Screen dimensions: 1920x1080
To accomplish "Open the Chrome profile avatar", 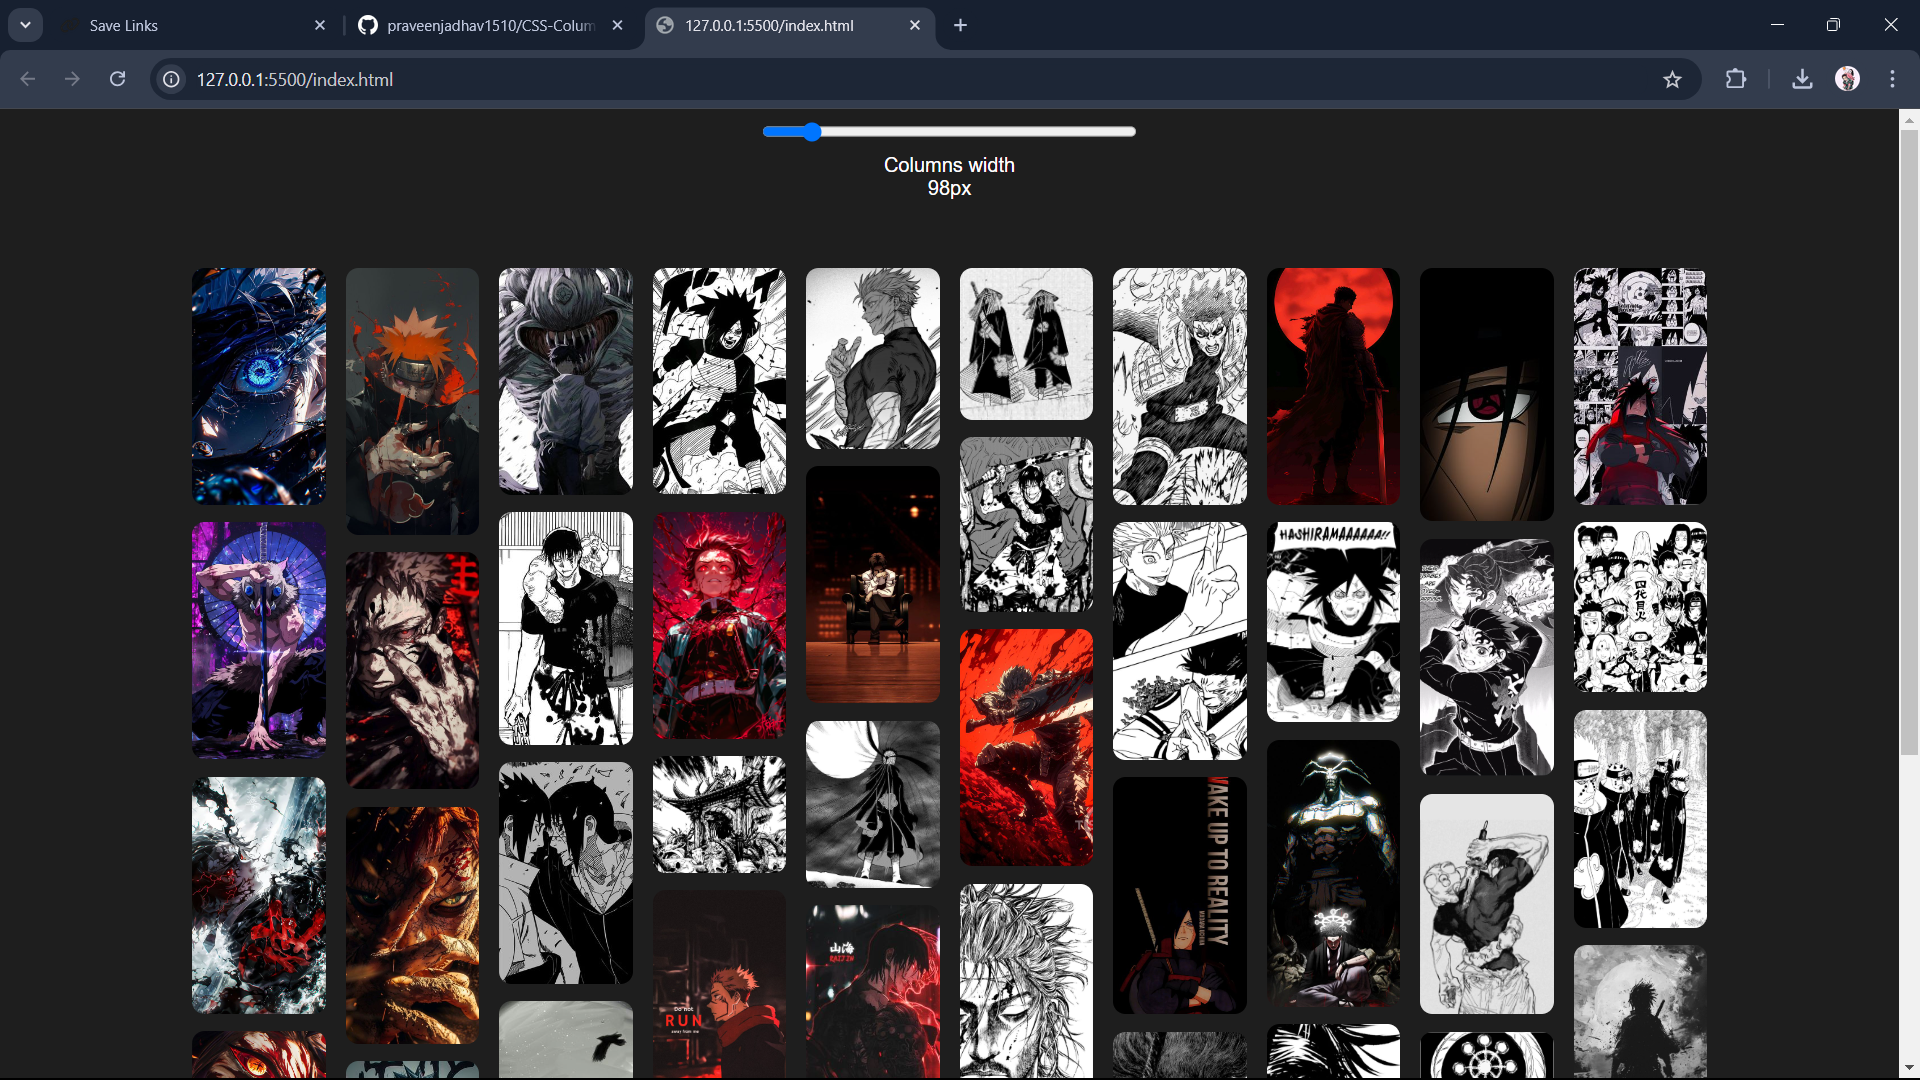I will coord(1847,79).
